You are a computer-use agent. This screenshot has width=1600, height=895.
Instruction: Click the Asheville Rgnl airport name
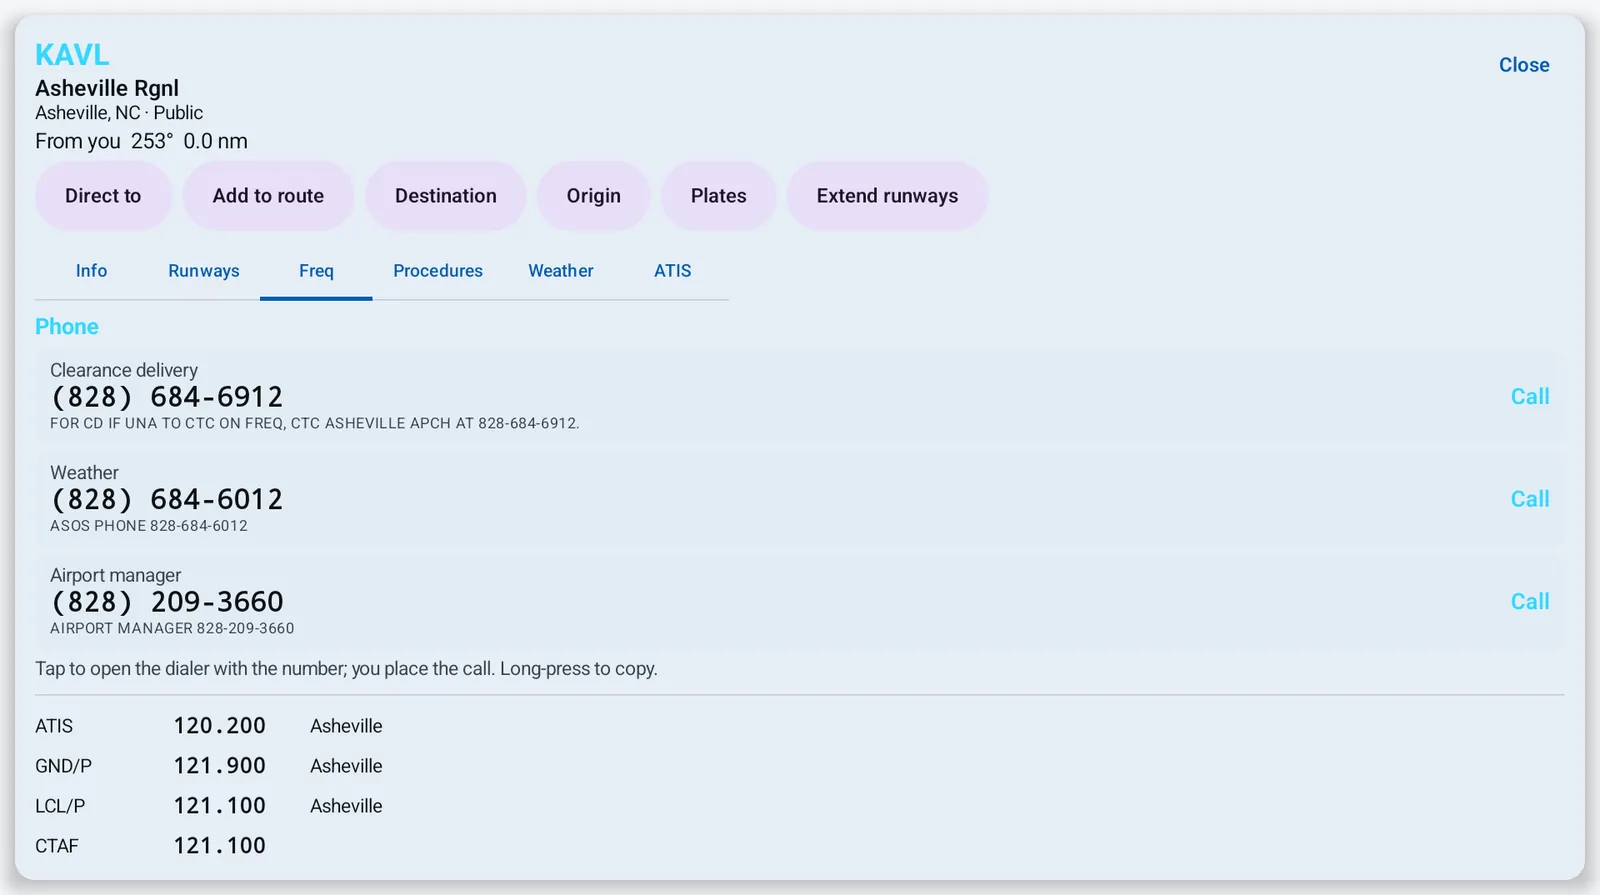107,88
